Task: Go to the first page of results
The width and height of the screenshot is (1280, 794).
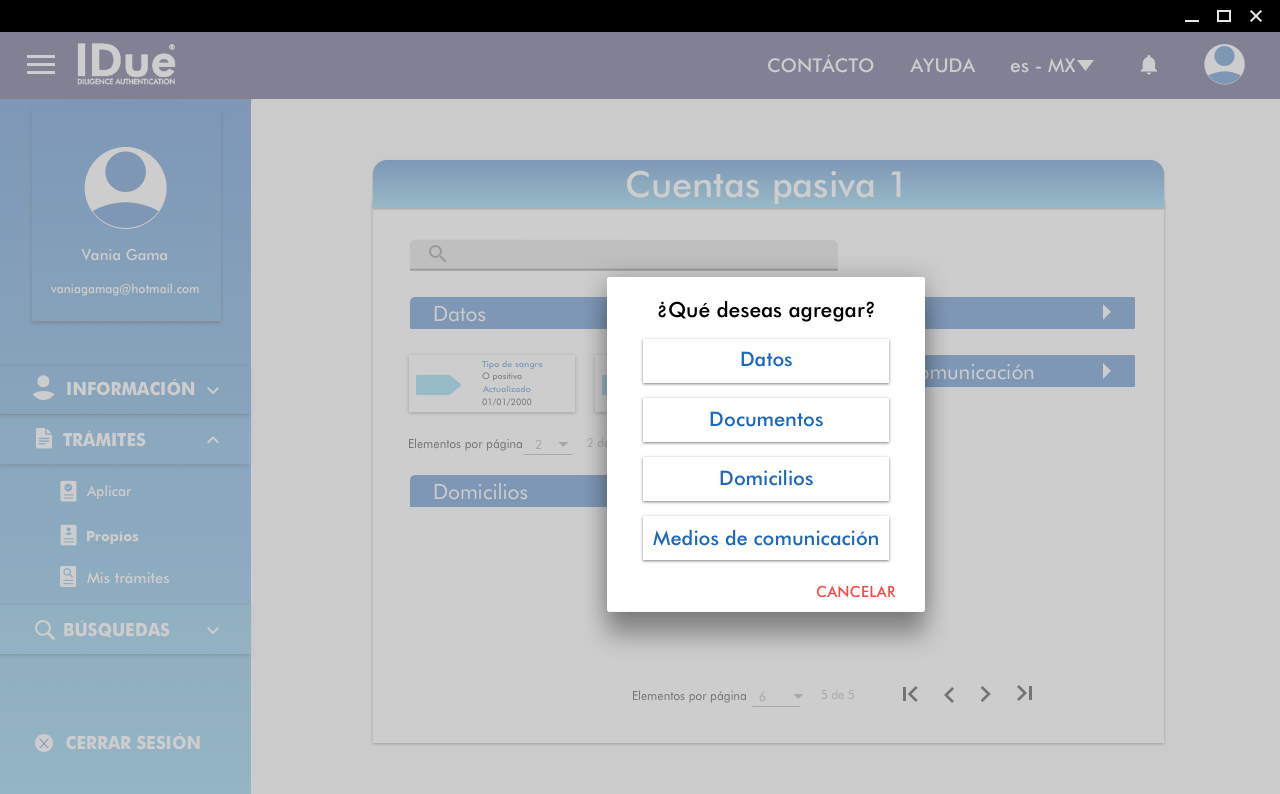Action: (910, 694)
